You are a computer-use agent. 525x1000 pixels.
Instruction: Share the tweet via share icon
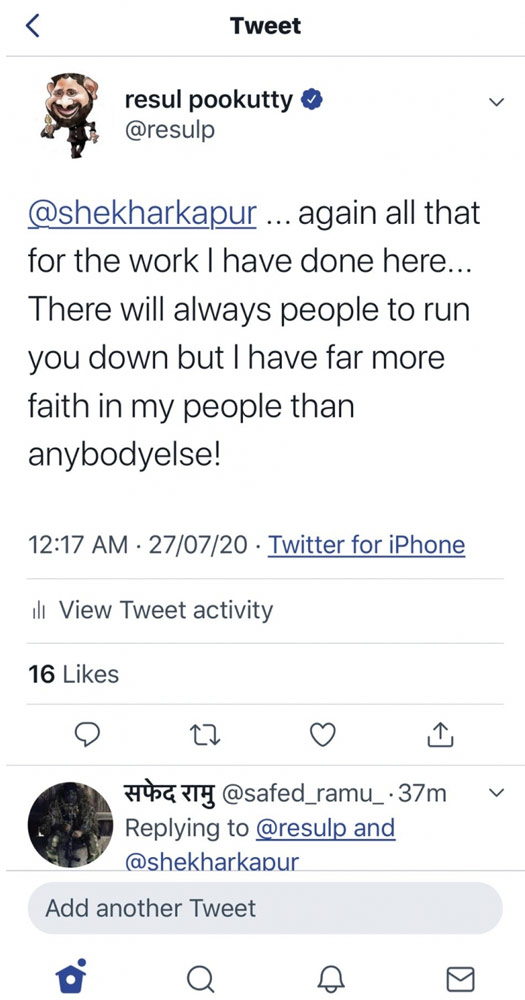coord(440,735)
